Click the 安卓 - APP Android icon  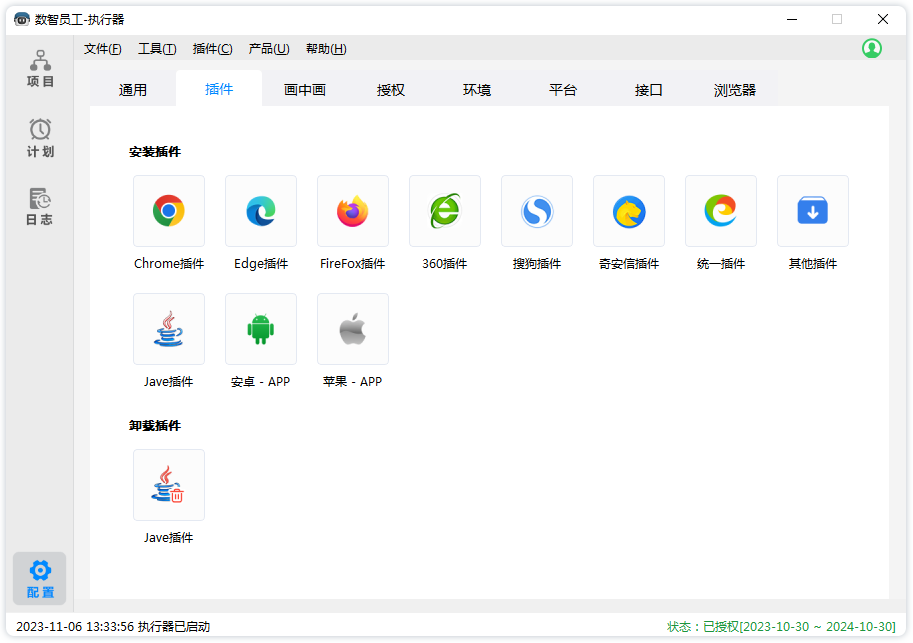[x=261, y=329]
